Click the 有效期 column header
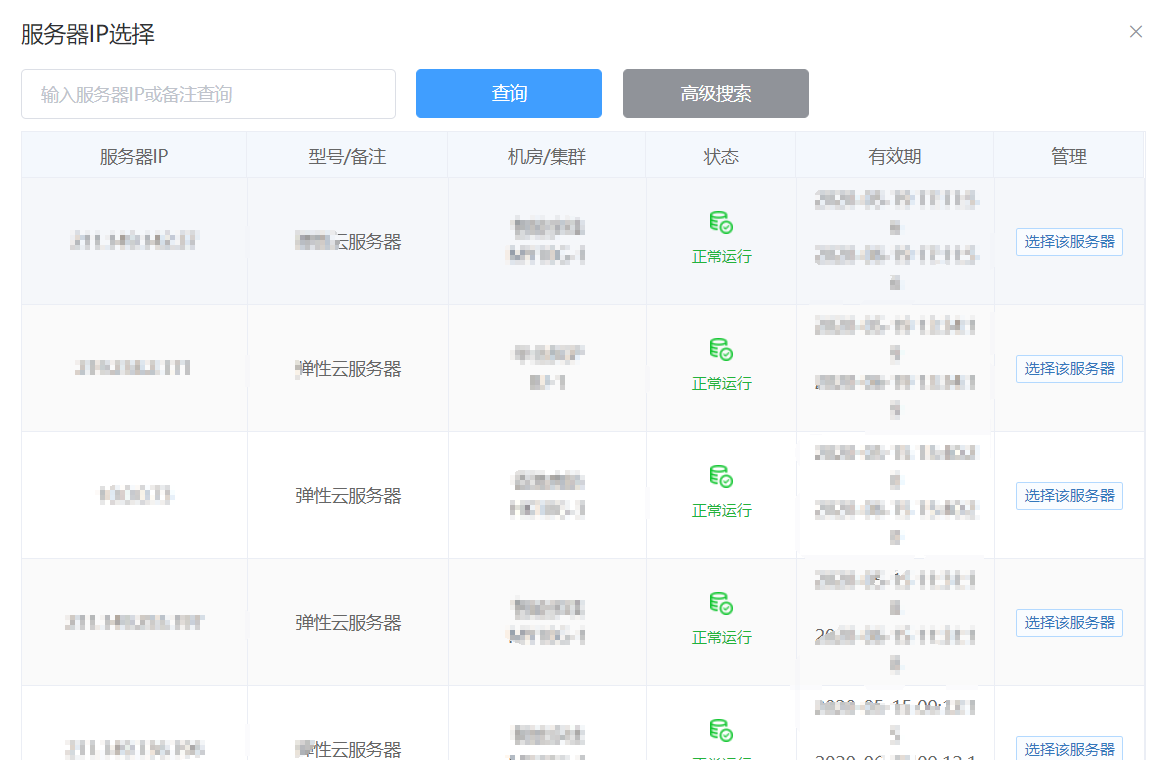The width and height of the screenshot is (1162, 760). click(x=895, y=156)
